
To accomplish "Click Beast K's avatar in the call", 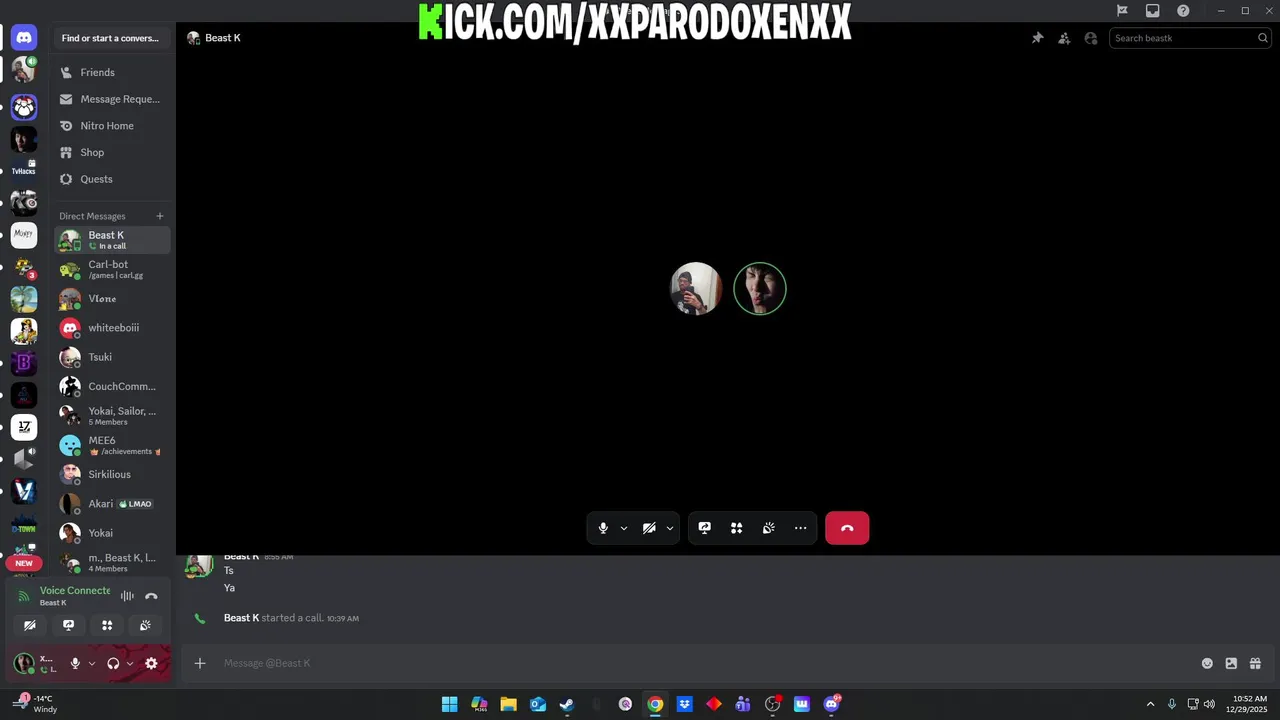I will point(696,289).
